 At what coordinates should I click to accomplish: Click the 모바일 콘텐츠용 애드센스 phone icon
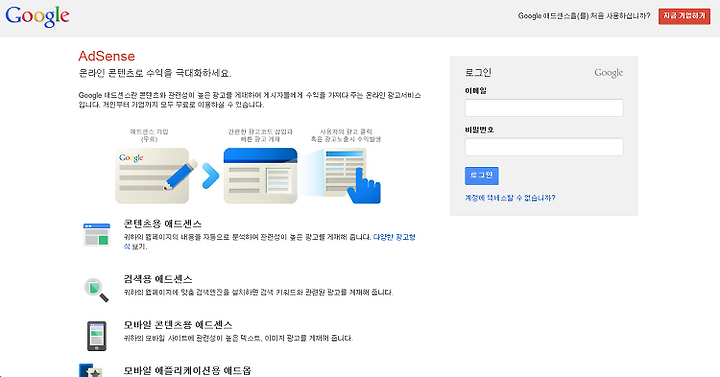(x=96, y=336)
